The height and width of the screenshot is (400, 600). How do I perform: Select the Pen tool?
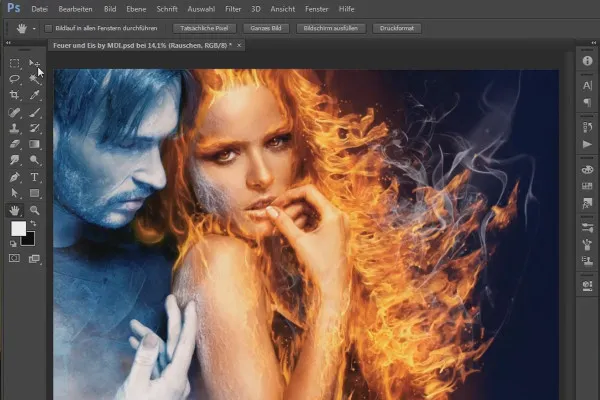(15, 177)
